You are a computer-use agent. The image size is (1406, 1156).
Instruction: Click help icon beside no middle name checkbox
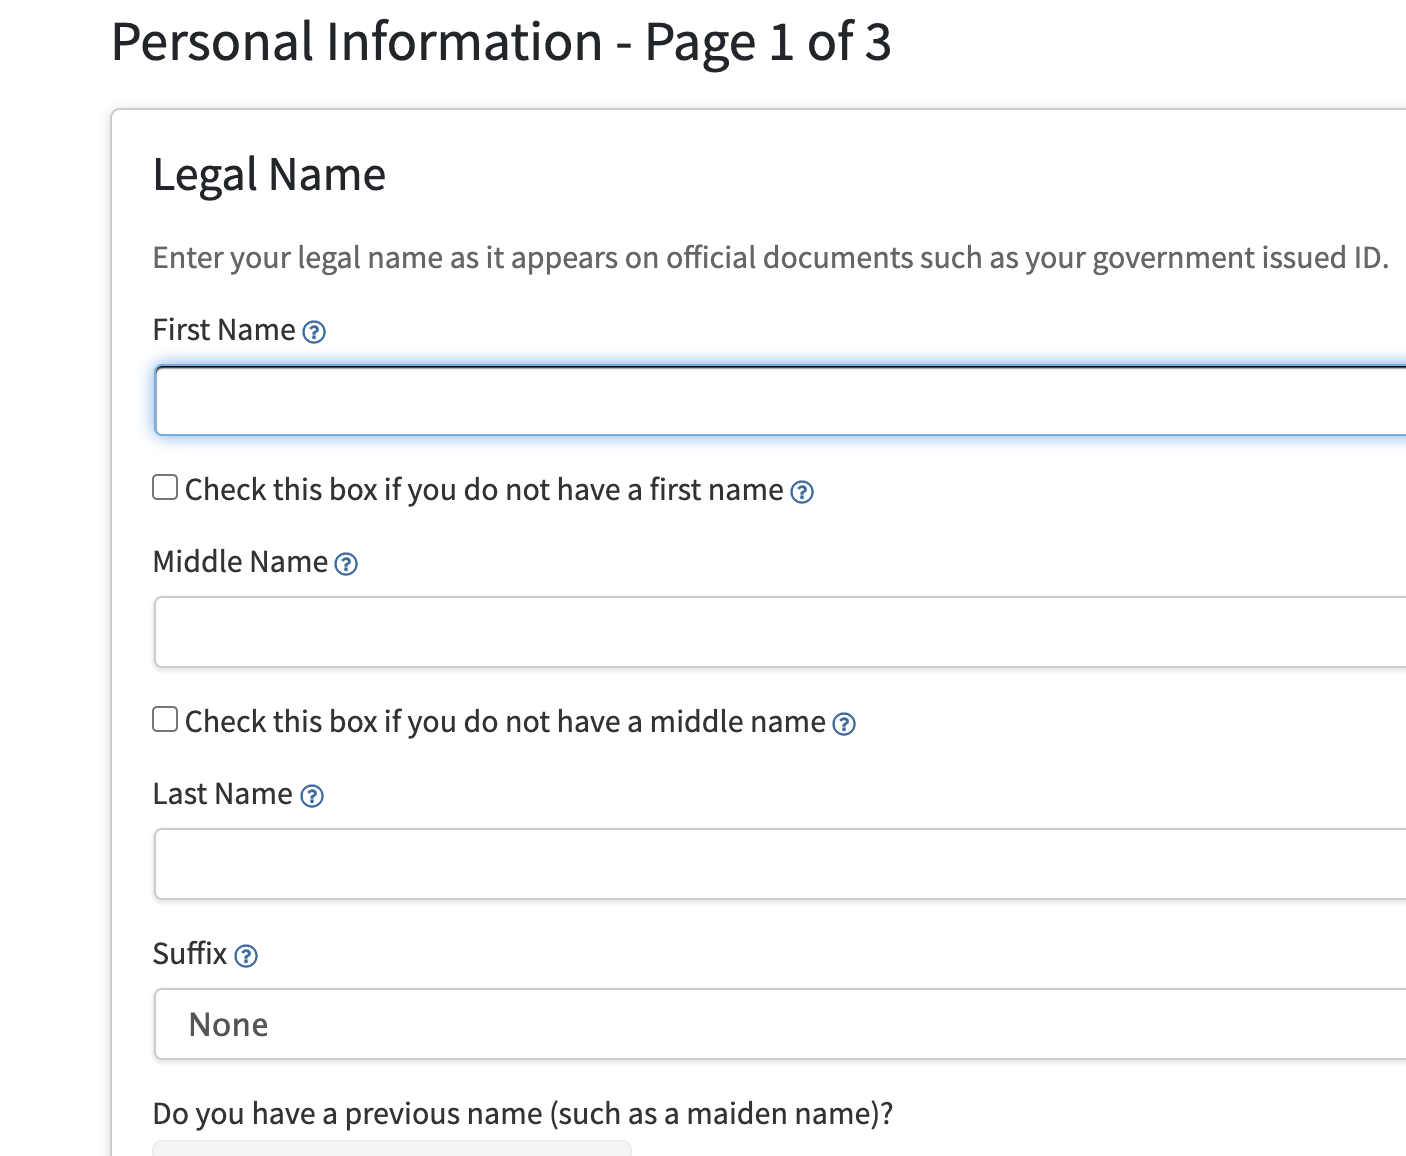coord(844,724)
